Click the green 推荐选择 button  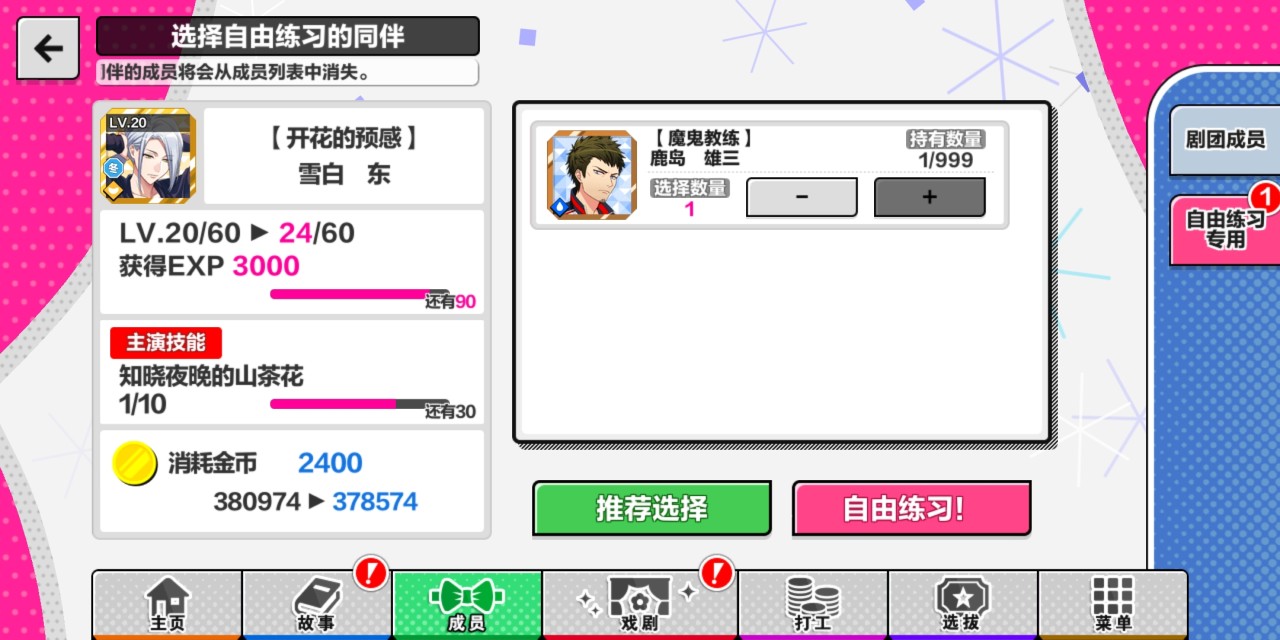pyautogui.click(x=652, y=508)
